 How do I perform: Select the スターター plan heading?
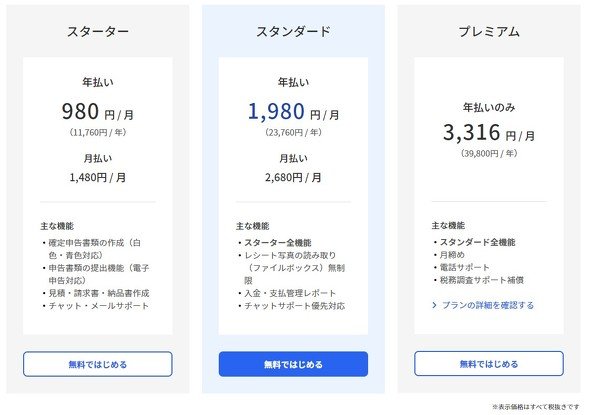98,31
